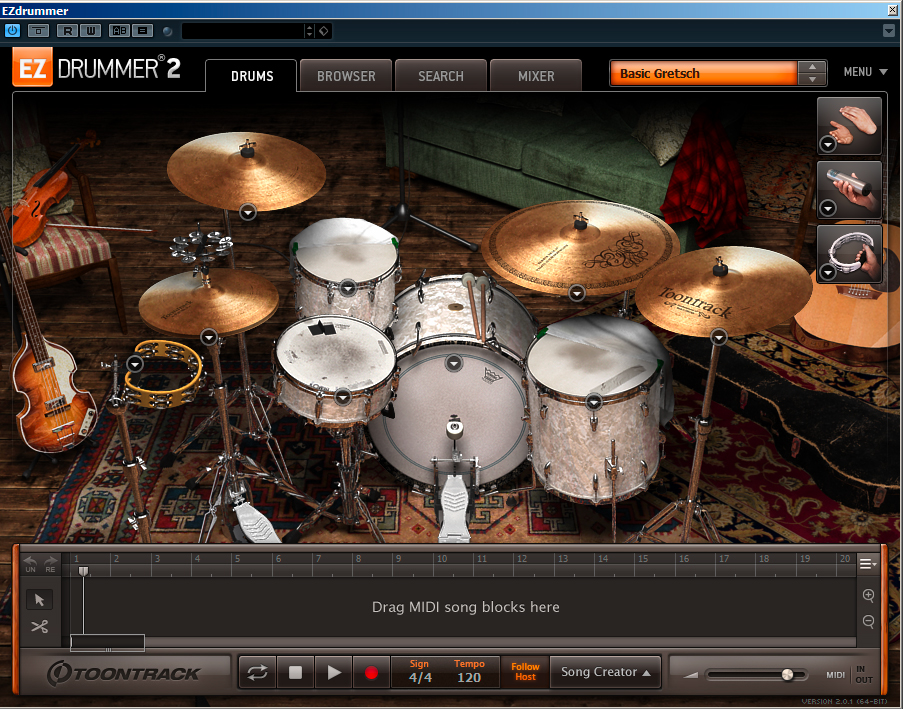Open the handheld tambourine dropdown arrow
Image resolution: width=903 pixels, height=709 pixels.
click(828, 272)
